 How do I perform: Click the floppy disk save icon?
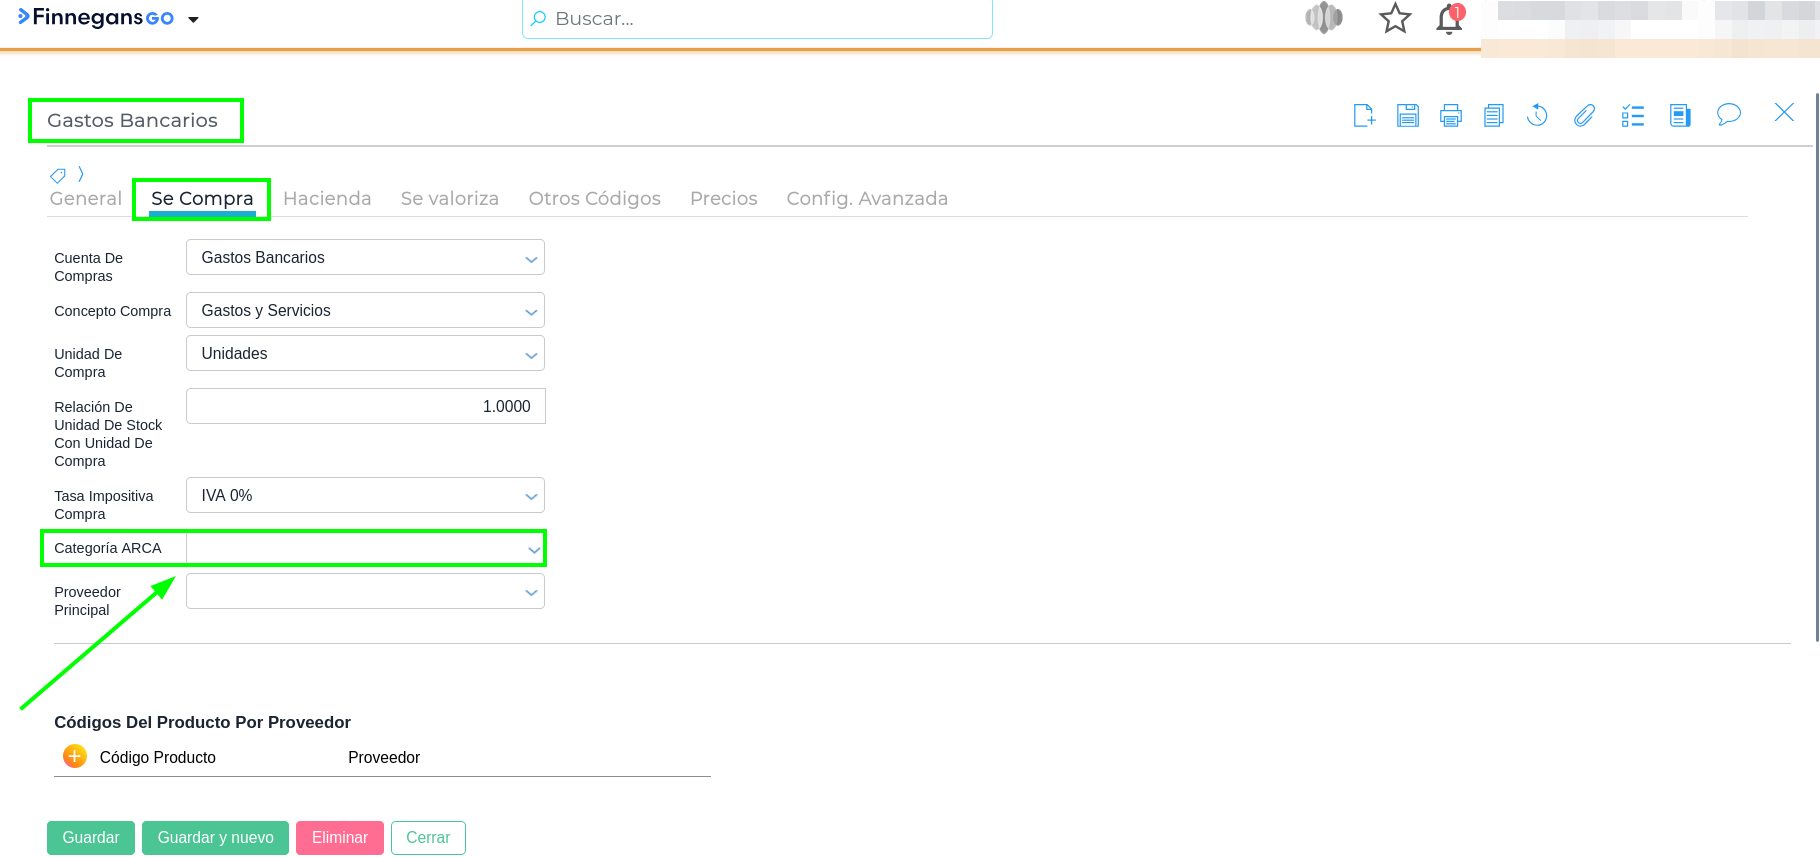(x=1408, y=116)
